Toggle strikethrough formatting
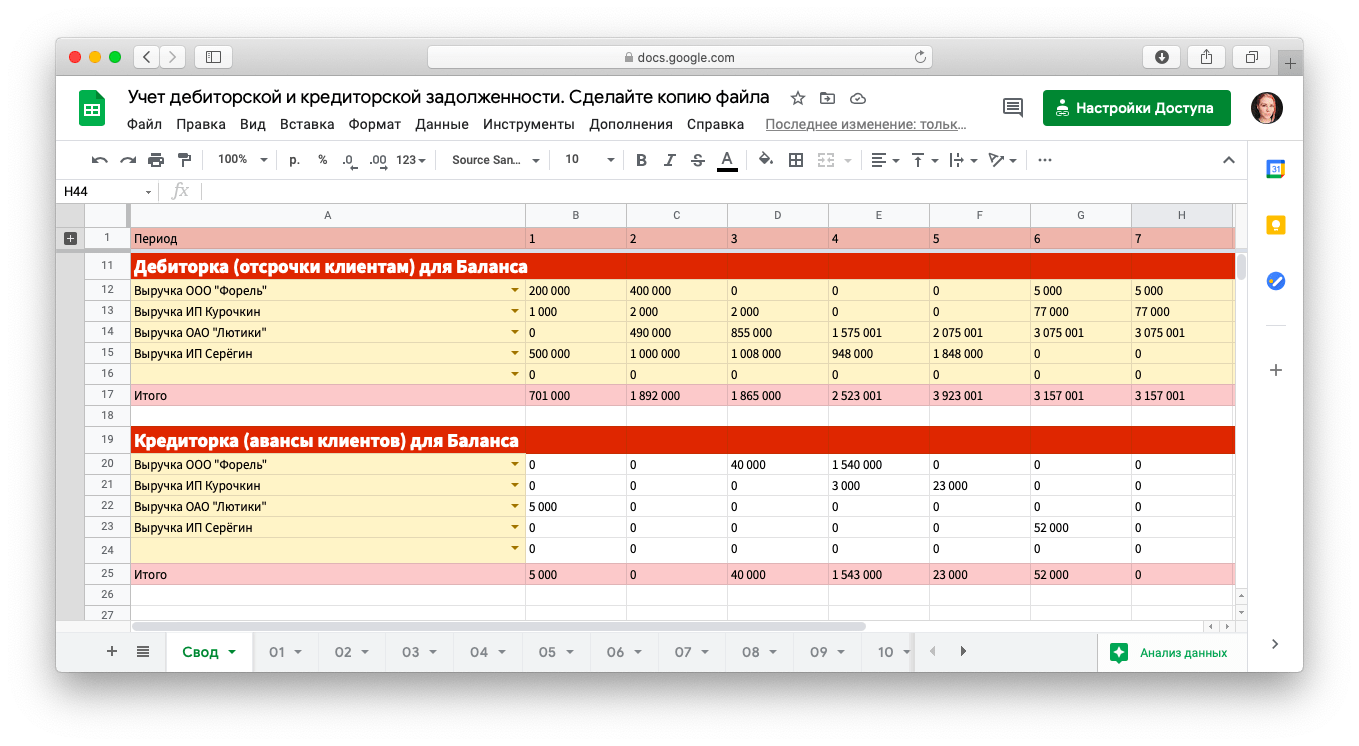This screenshot has height=746, width=1359. point(698,160)
